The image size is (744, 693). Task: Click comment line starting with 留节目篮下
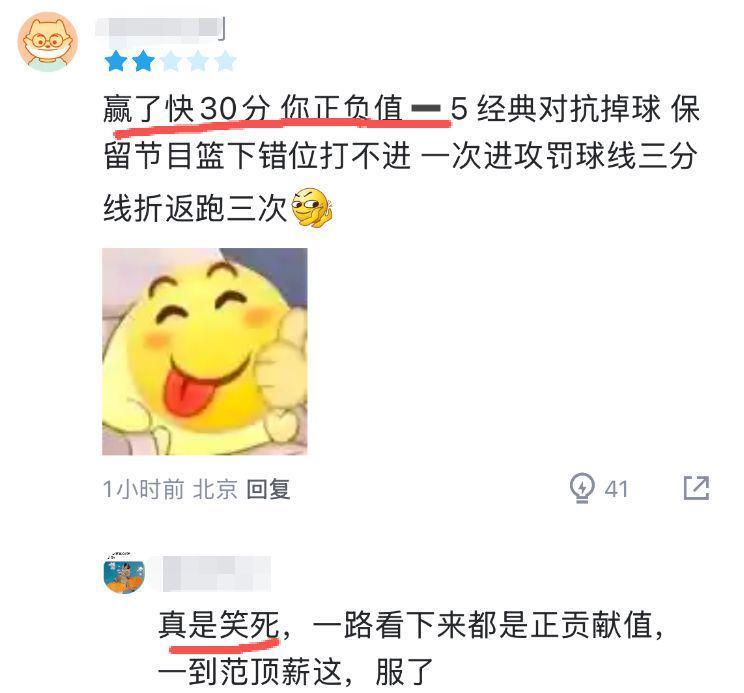click(x=401, y=156)
